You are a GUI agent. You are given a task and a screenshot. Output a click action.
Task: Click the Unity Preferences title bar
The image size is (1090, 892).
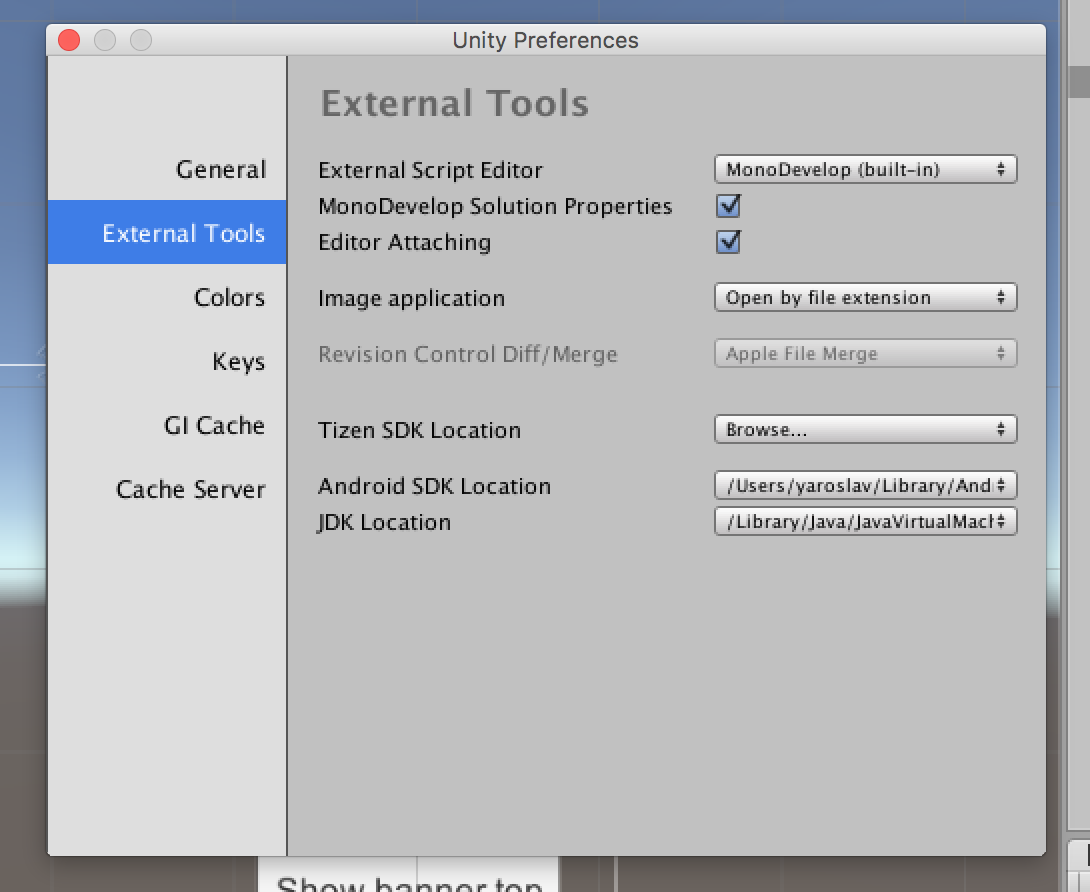[x=546, y=40]
